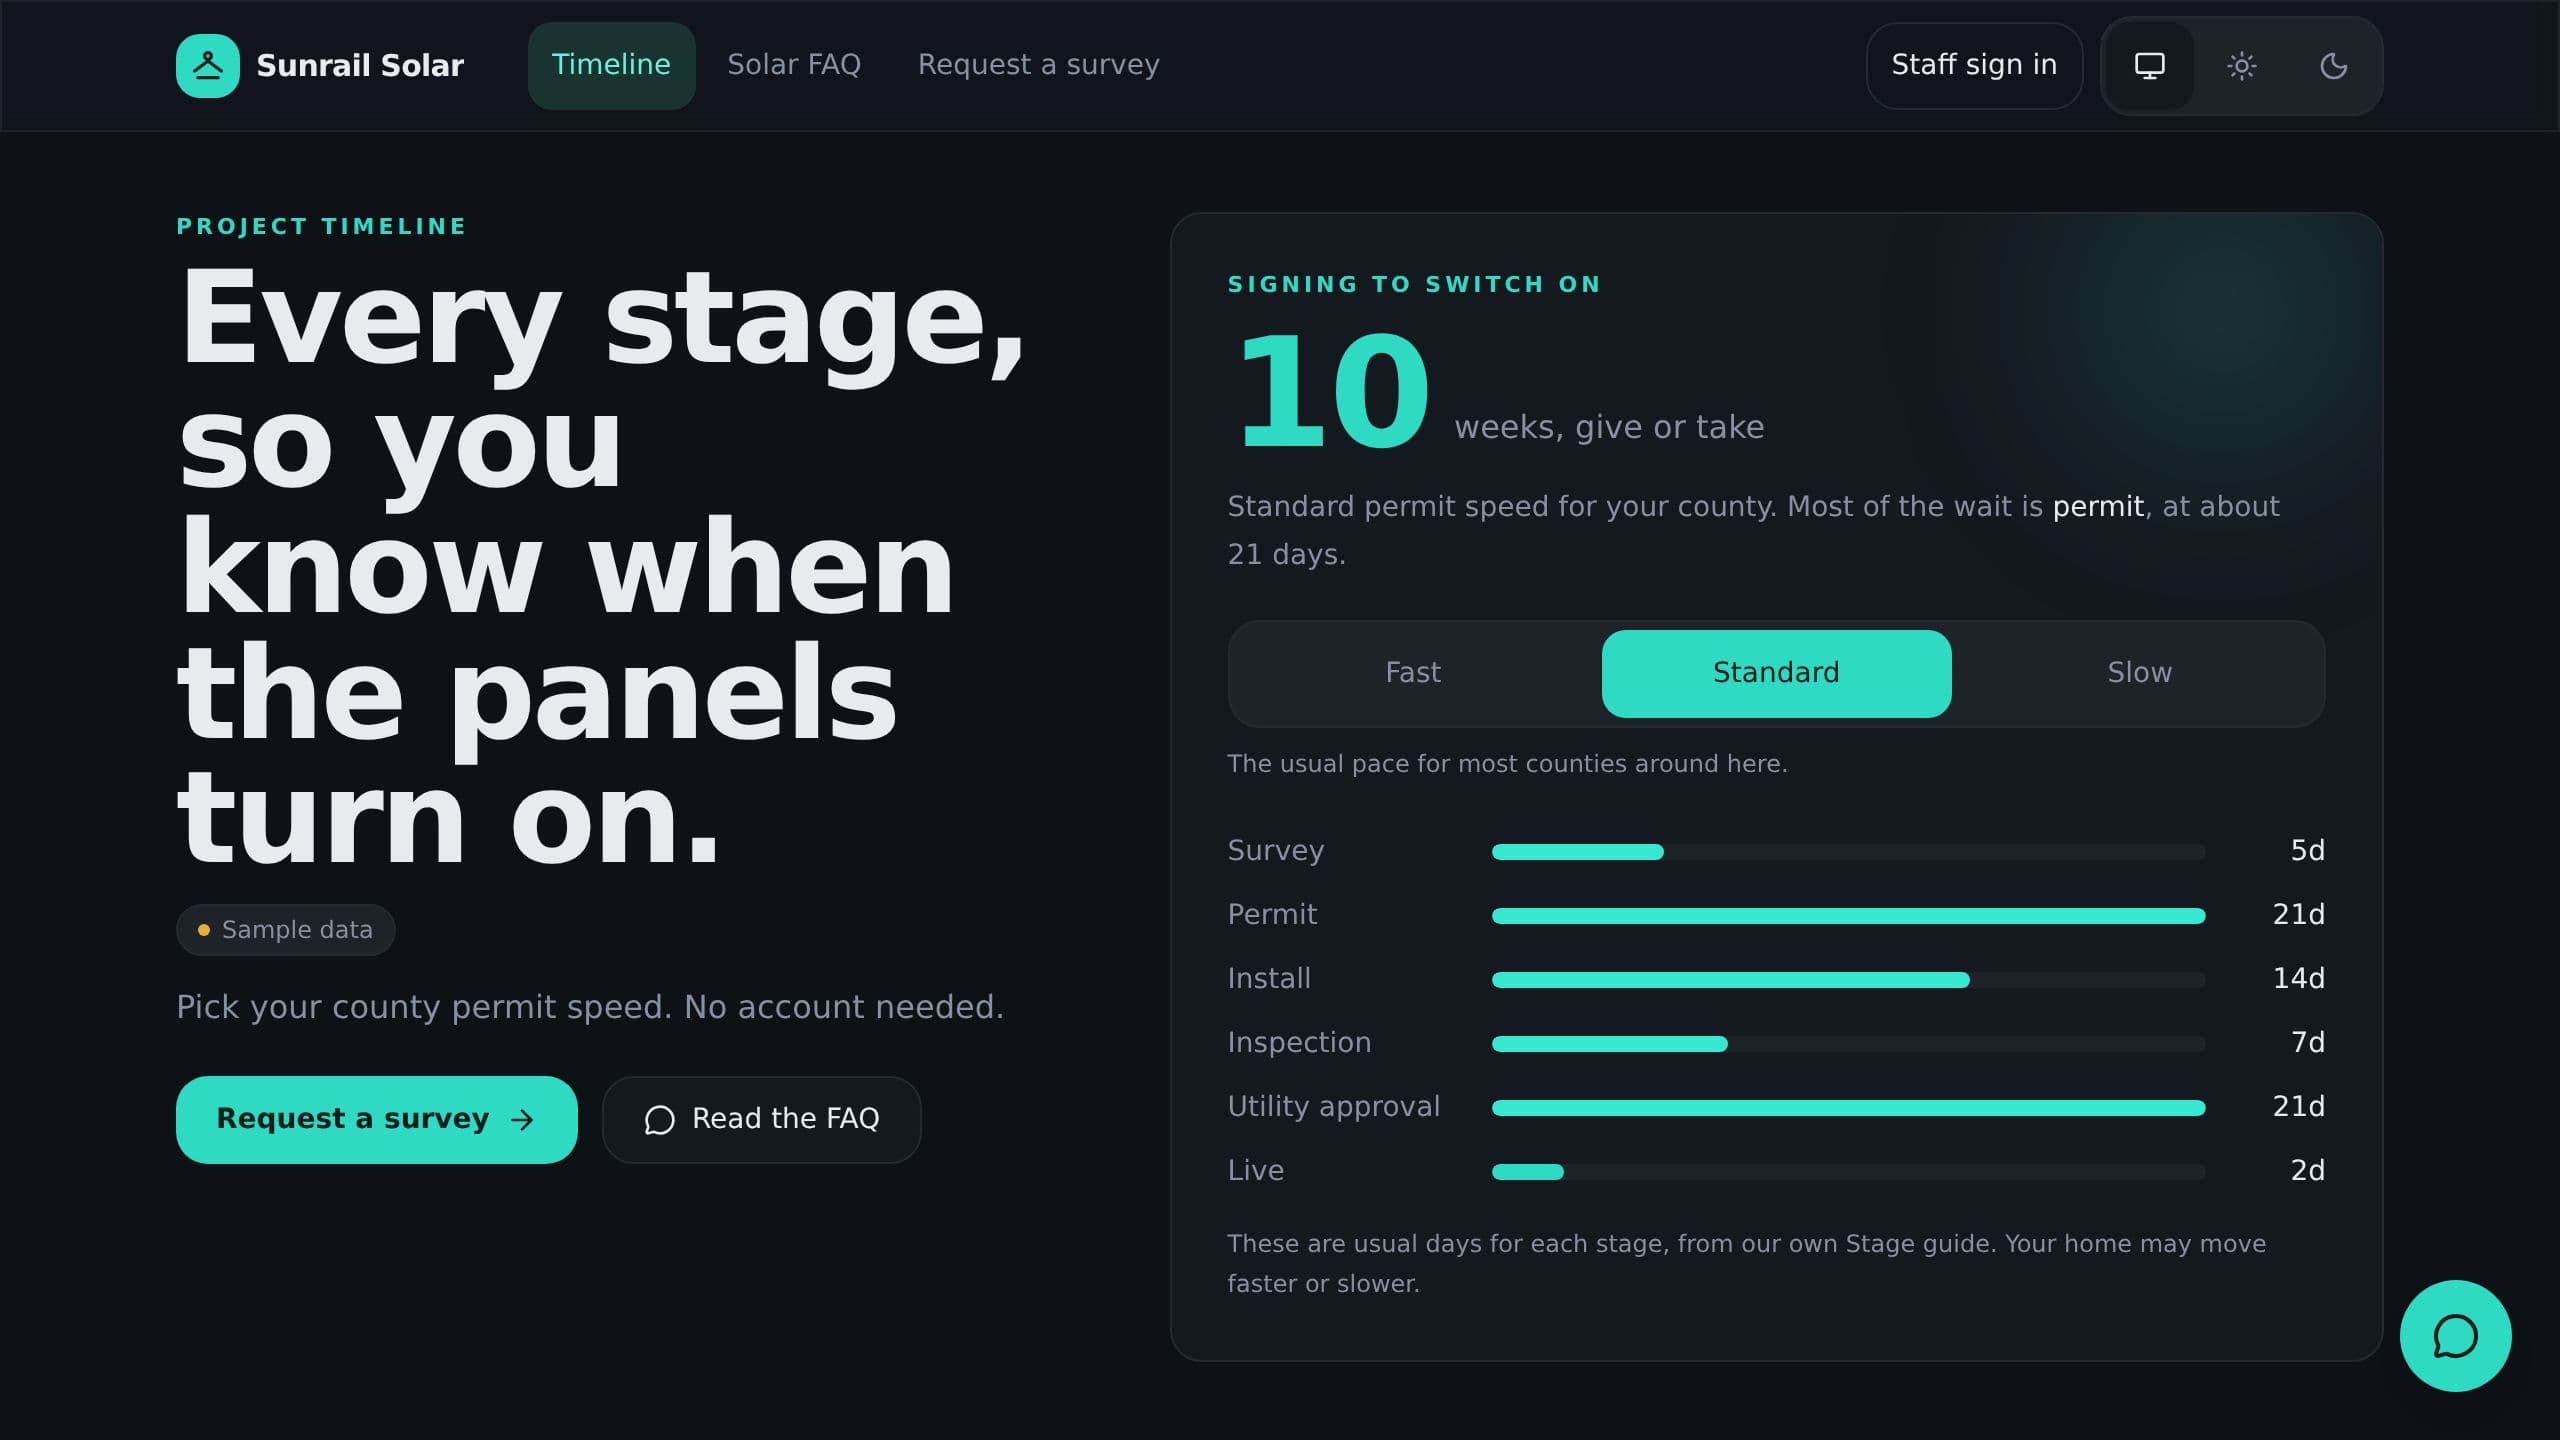Click the 'Every stage' main headline
The height and width of the screenshot is (1440, 2560).
click(601, 566)
